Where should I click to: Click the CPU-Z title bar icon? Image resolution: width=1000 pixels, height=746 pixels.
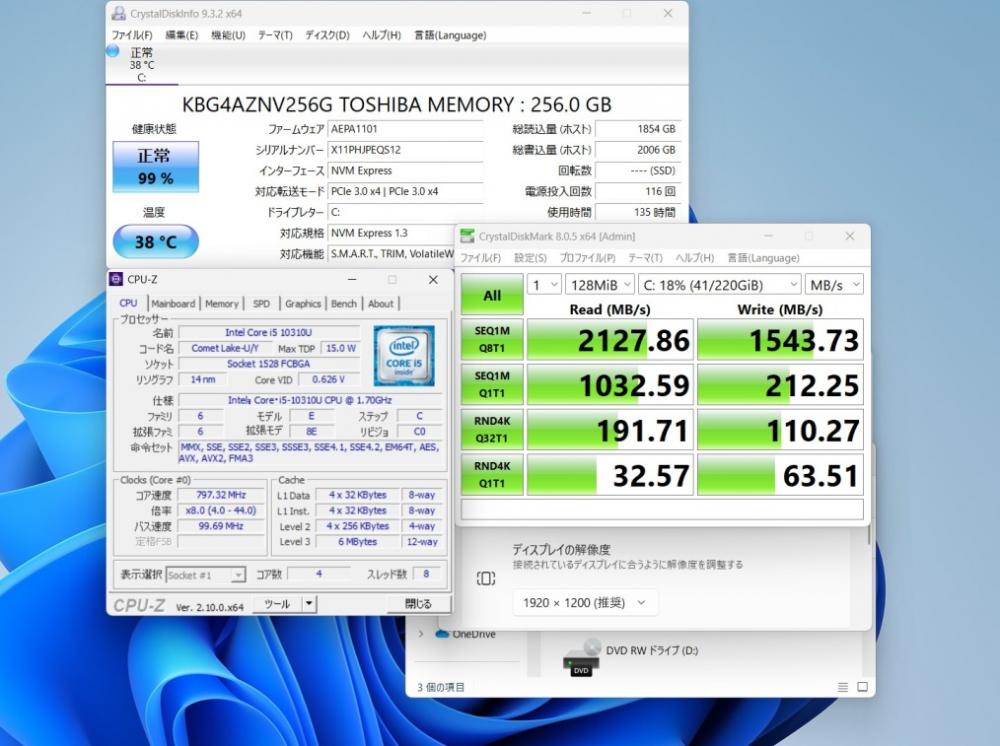pos(116,279)
